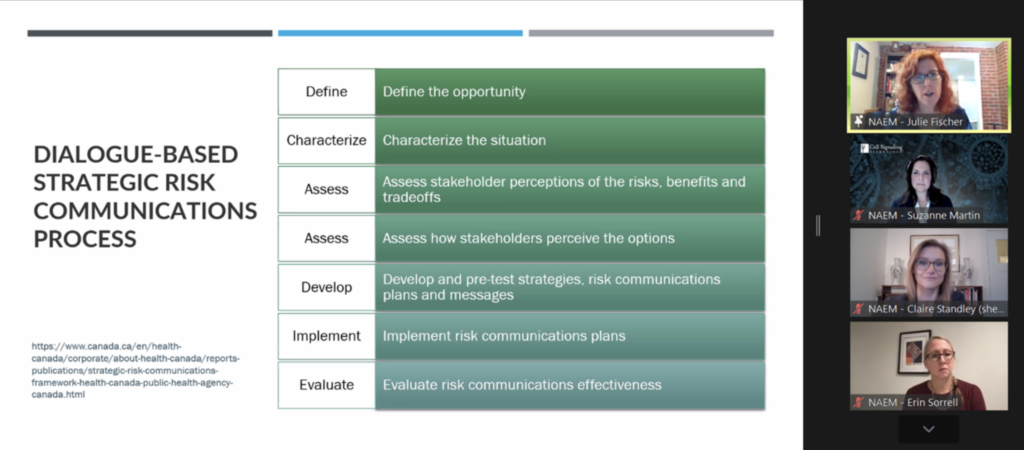Screen dimensions: 1024x450
Task: Click the Develop step label
Action: point(326,287)
